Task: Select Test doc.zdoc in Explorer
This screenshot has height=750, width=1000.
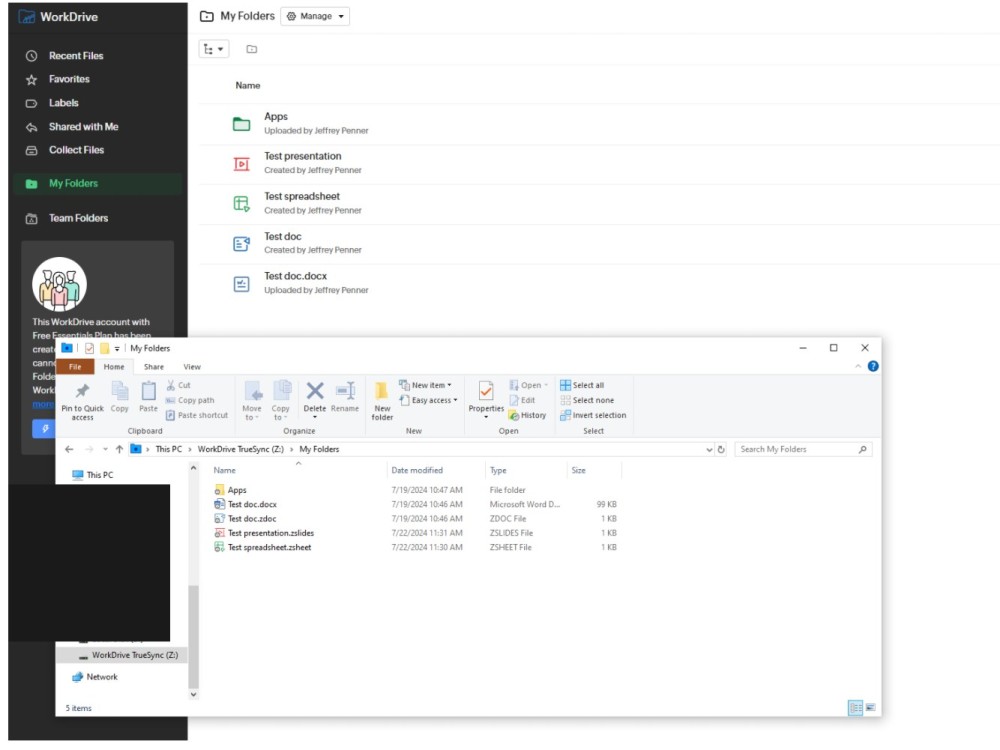Action: pyautogui.click(x=252, y=519)
